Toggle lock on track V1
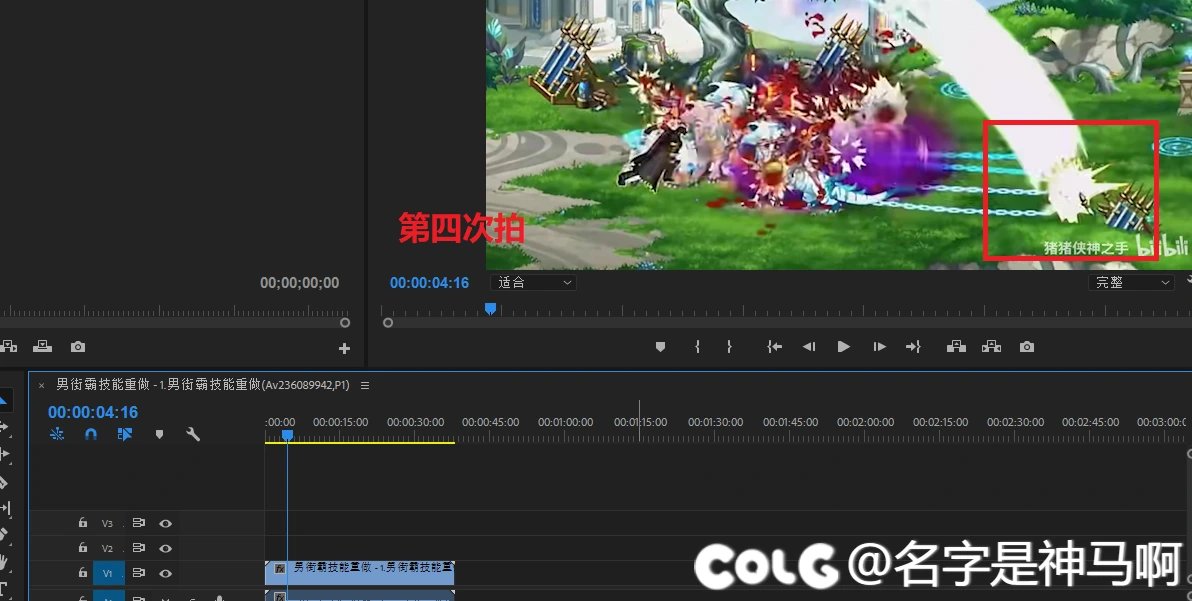 (x=83, y=573)
